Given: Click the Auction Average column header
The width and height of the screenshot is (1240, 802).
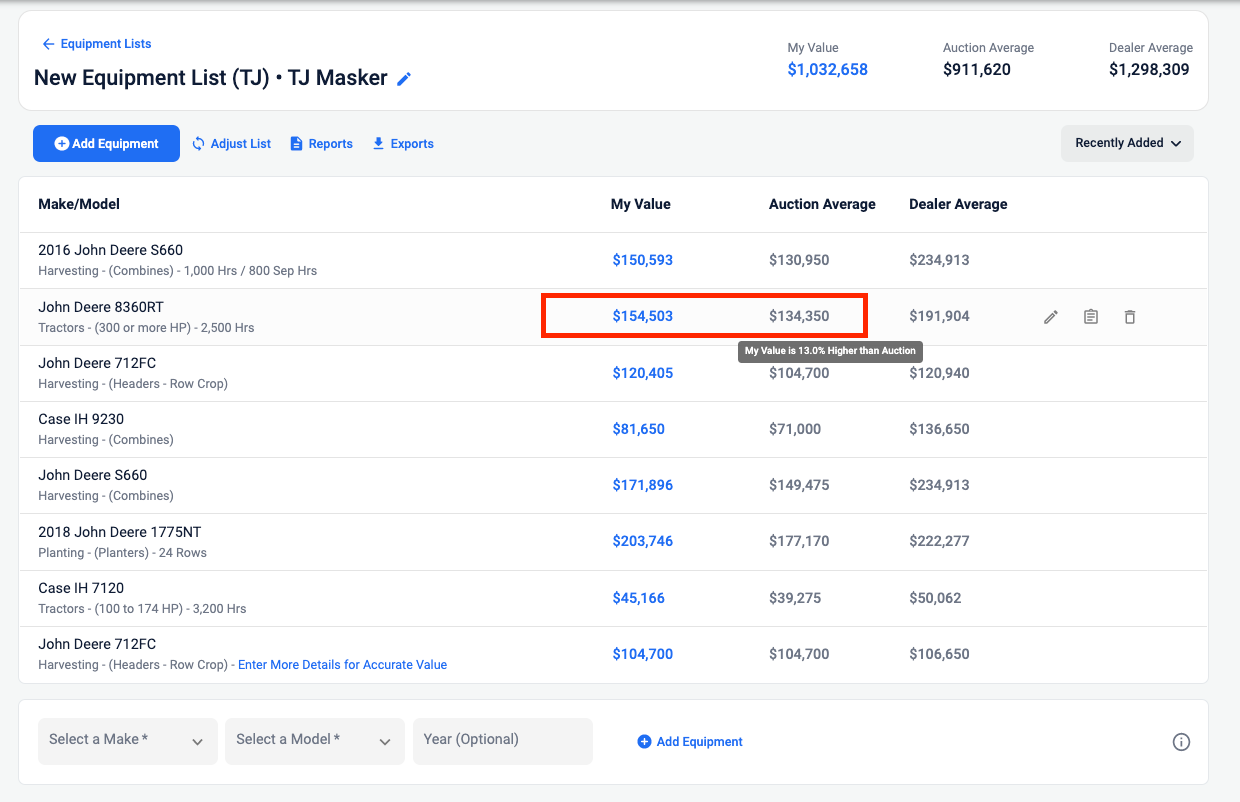Looking at the screenshot, I should [822, 204].
